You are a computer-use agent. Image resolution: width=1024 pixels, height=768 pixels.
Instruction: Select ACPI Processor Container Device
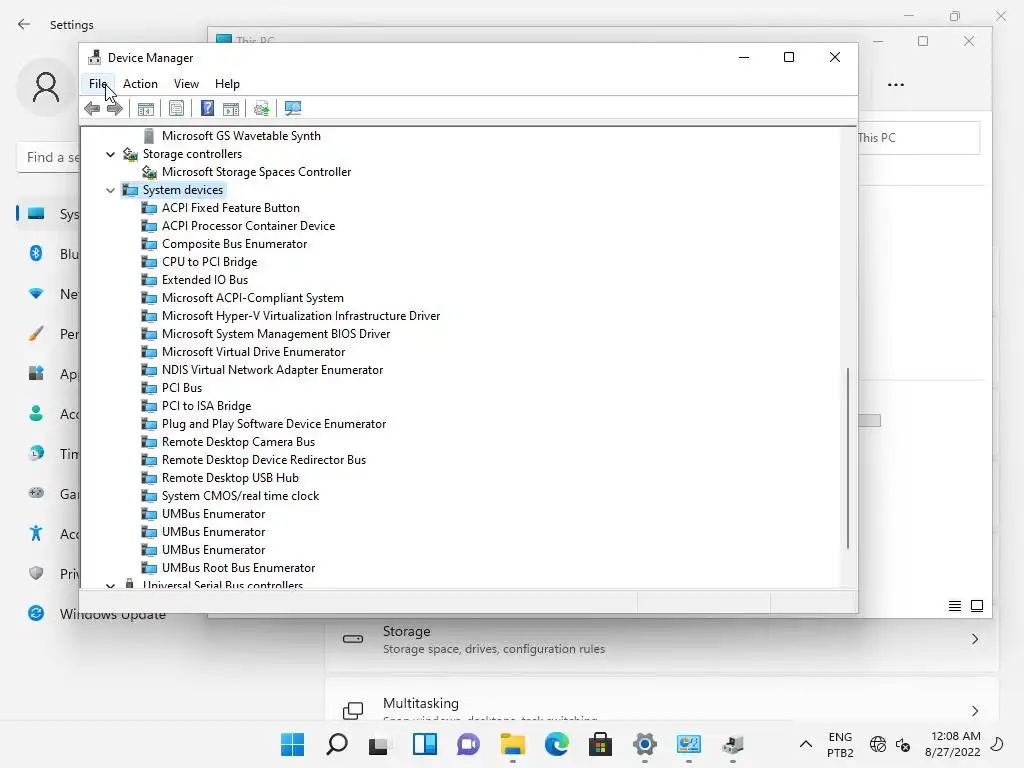click(x=248, y=226)
